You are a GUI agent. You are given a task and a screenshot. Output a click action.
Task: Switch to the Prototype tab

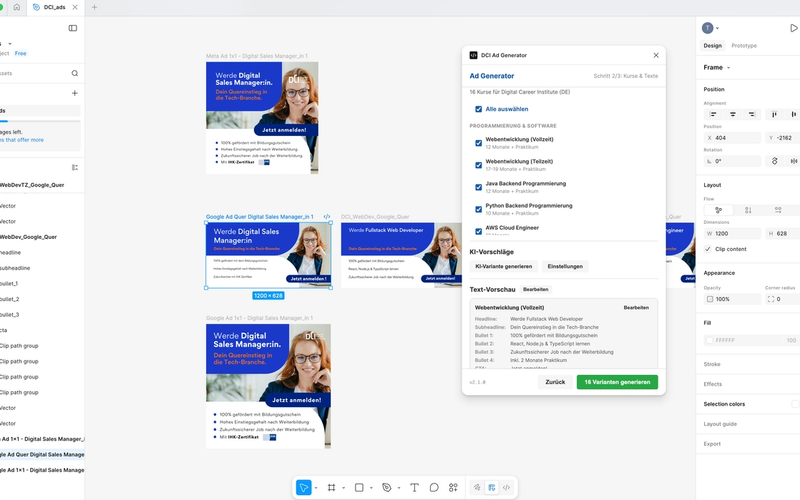click(744, 45)
